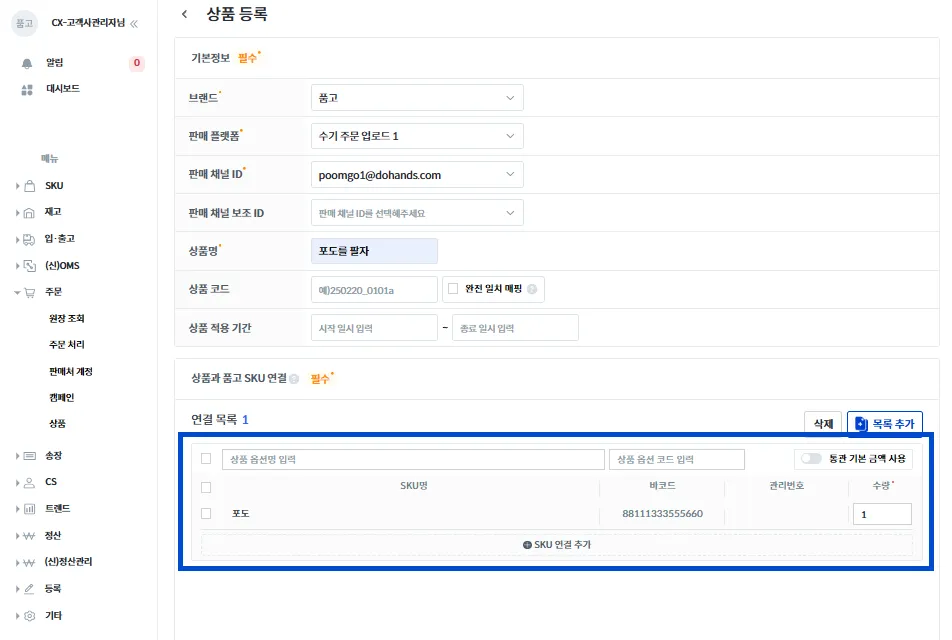Click the 알림 count badge 0

137,63
